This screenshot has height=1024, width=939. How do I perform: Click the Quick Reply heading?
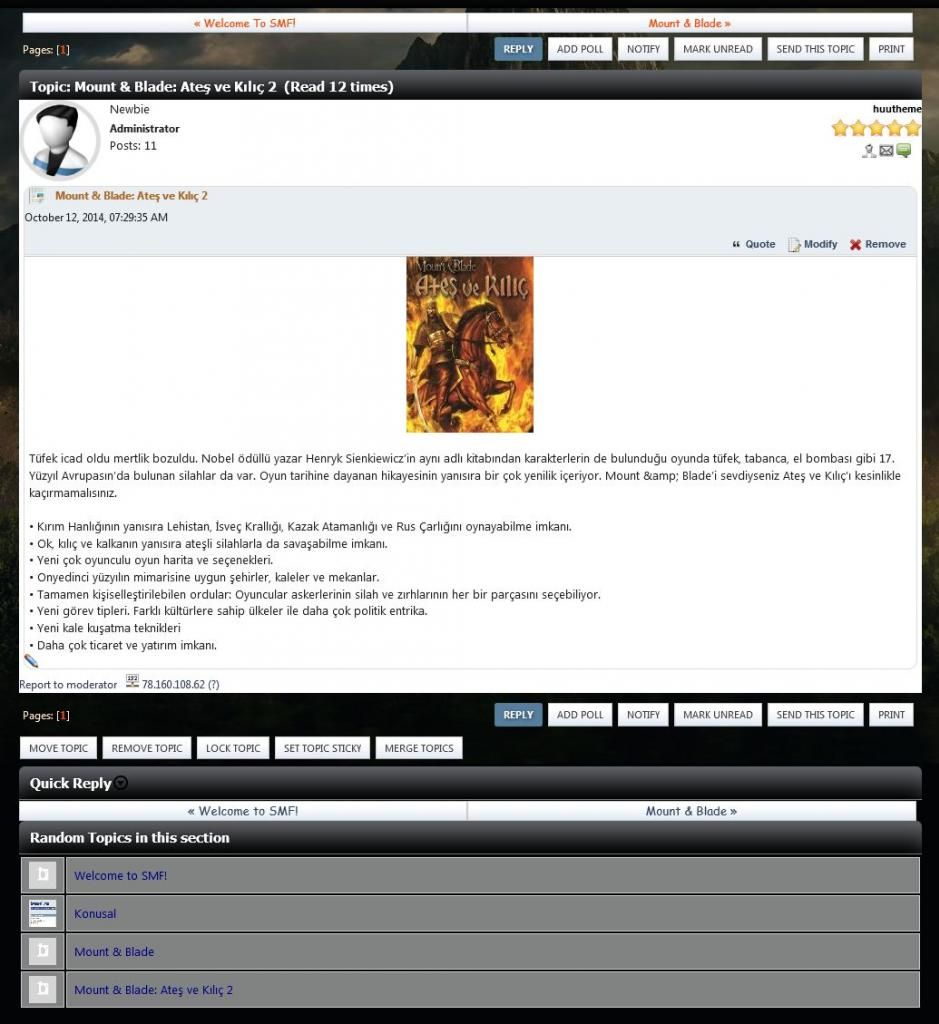[x=71, y=783]
